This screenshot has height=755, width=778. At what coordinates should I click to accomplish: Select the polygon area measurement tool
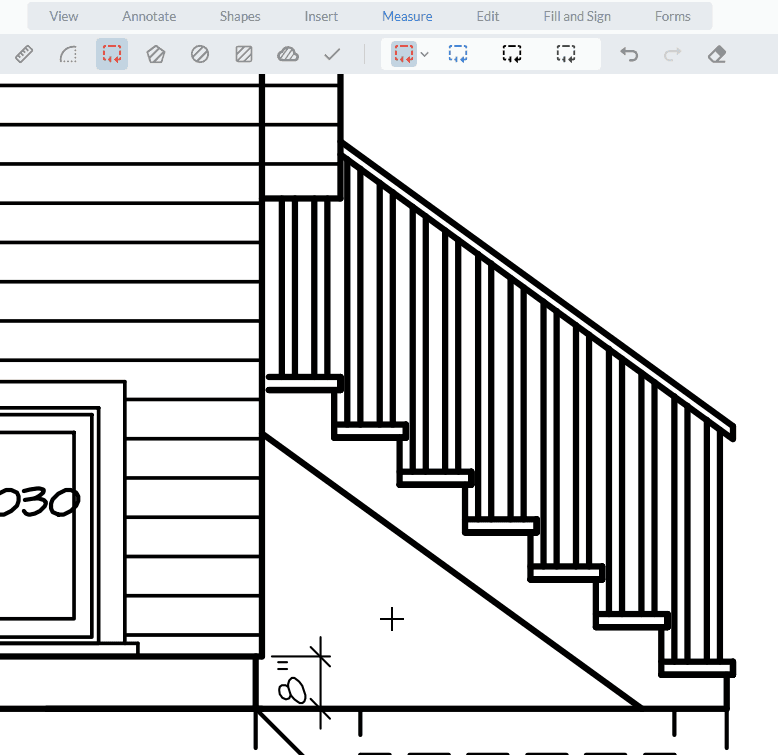tap(156, 54)
